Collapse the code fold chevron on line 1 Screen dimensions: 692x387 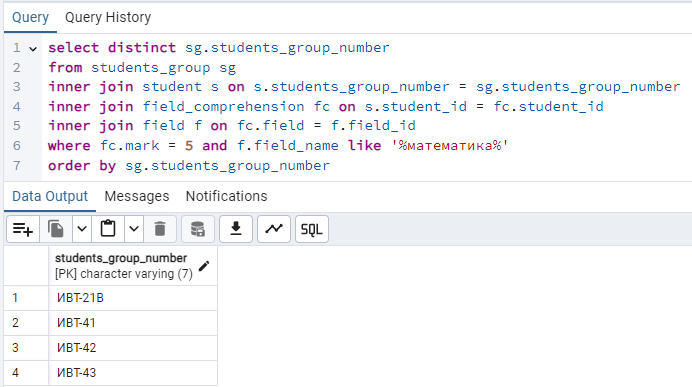coord(33,49)
